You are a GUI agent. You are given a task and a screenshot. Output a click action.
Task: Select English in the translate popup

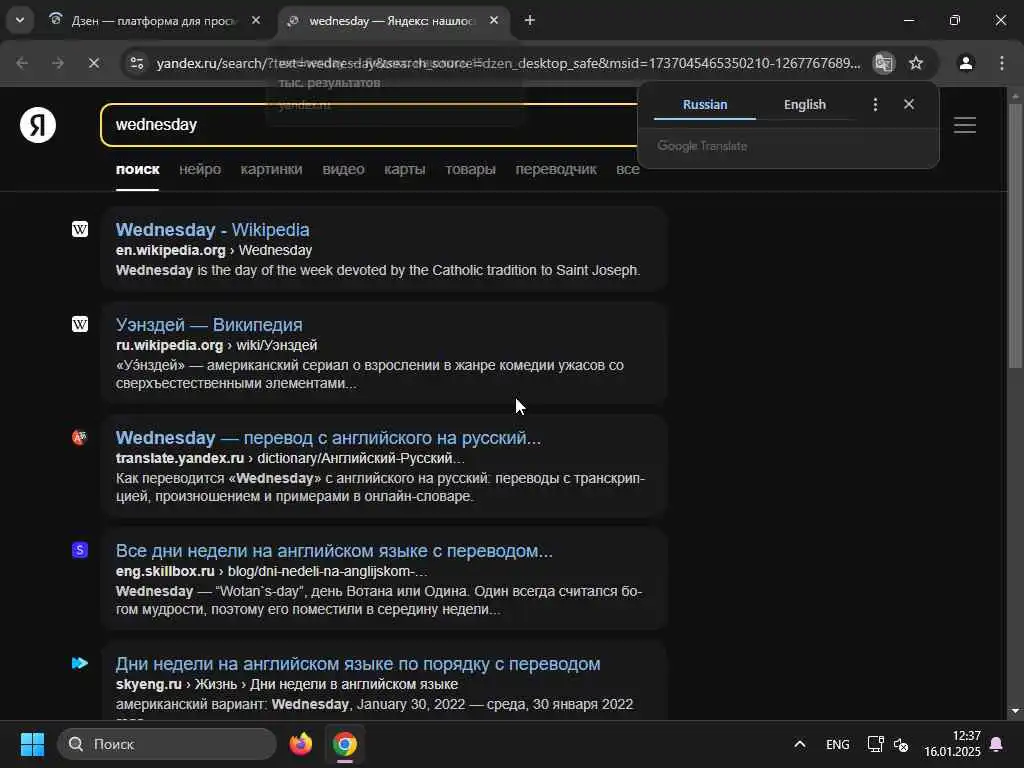pos(805,104)
